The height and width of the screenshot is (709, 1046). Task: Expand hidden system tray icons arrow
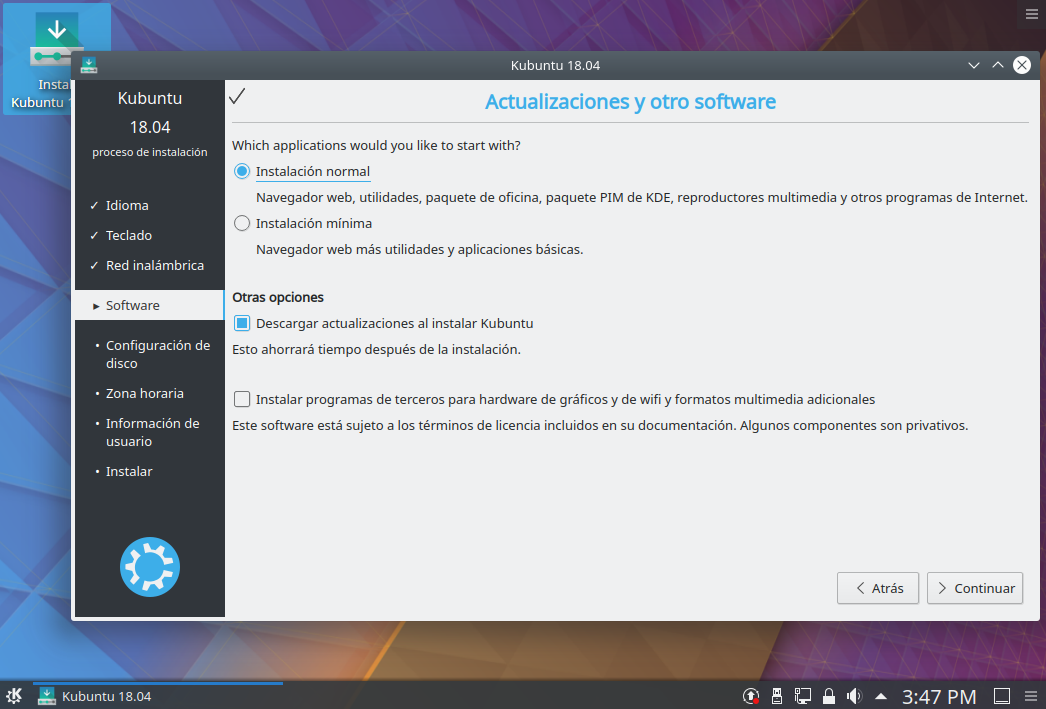(881, 696)
